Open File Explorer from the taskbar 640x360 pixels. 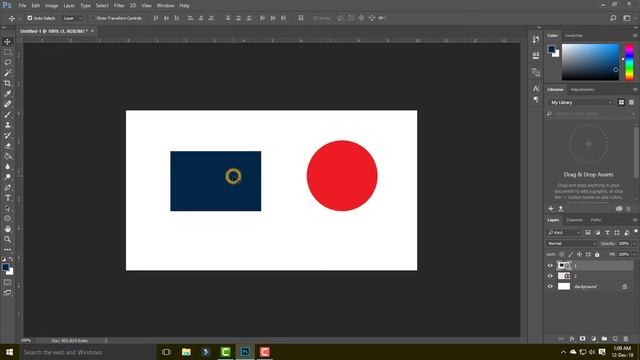pos(186,352)
